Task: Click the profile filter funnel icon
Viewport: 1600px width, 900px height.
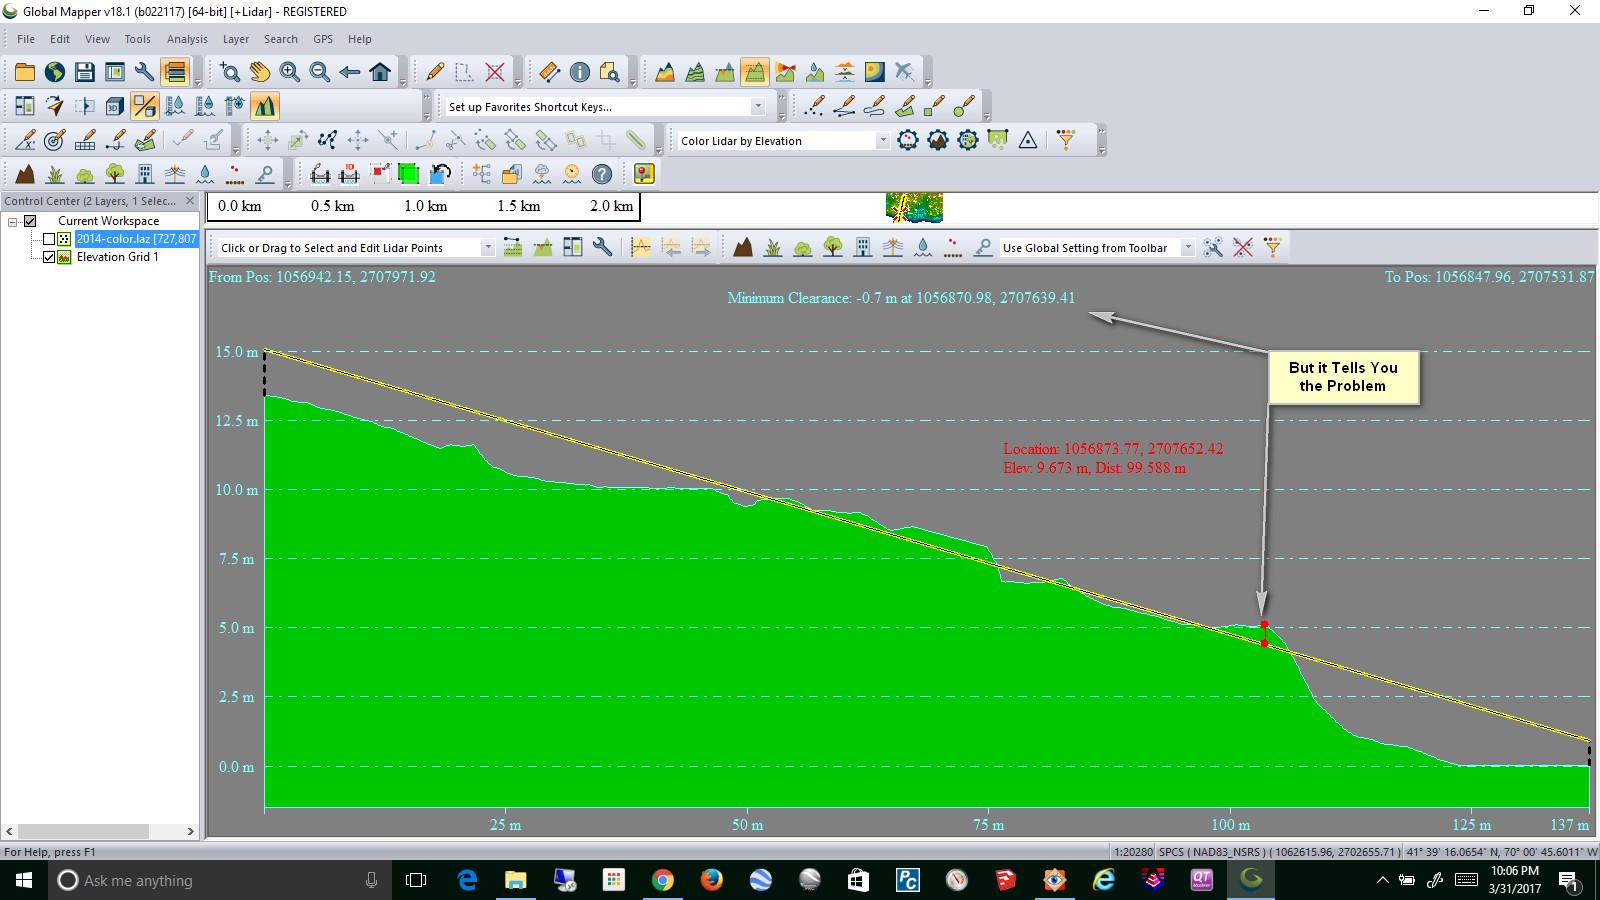Action: tap(1272, 247)
